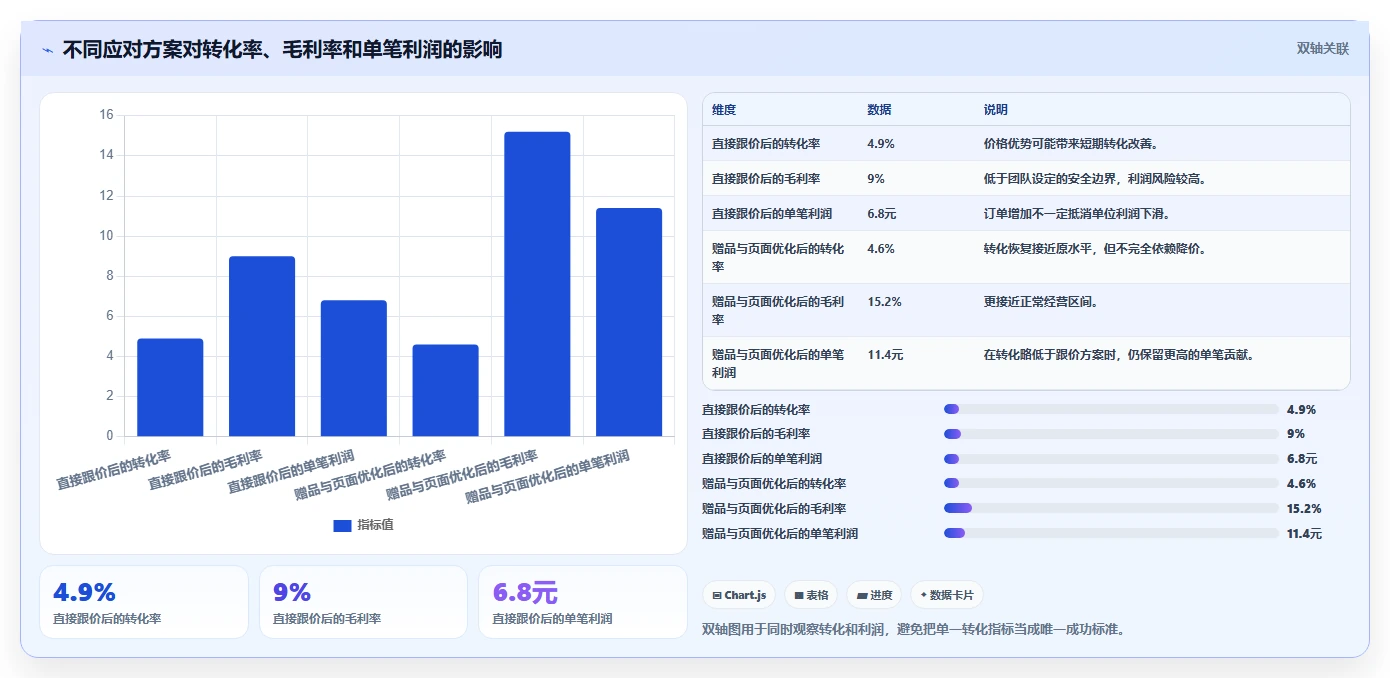Select the 表格 chip

[x=811, y=595]
